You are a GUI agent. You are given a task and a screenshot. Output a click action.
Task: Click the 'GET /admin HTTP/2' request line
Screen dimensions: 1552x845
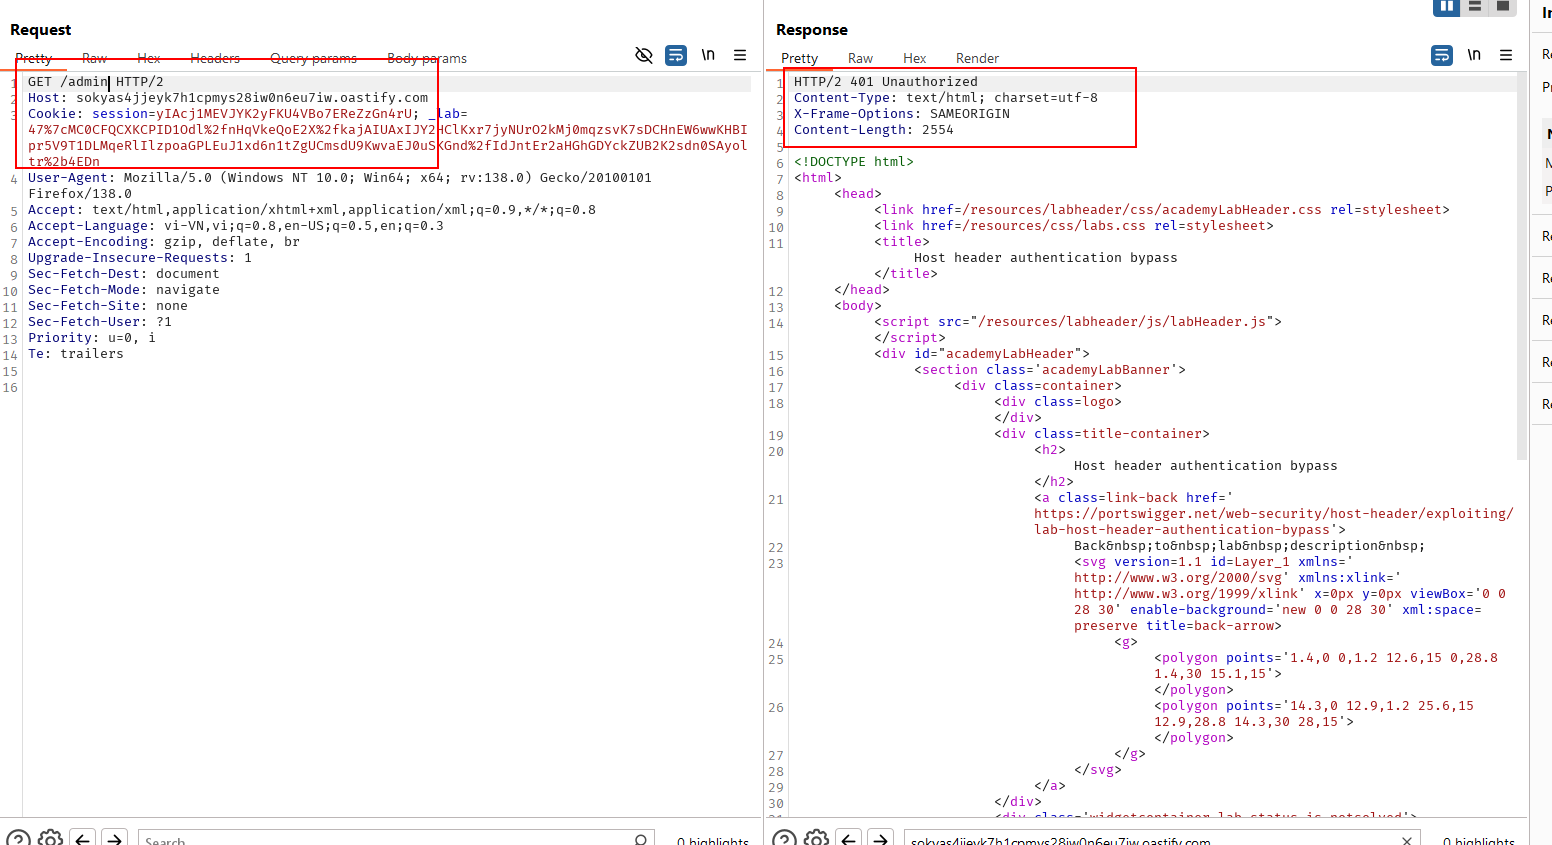coord(95,82)
